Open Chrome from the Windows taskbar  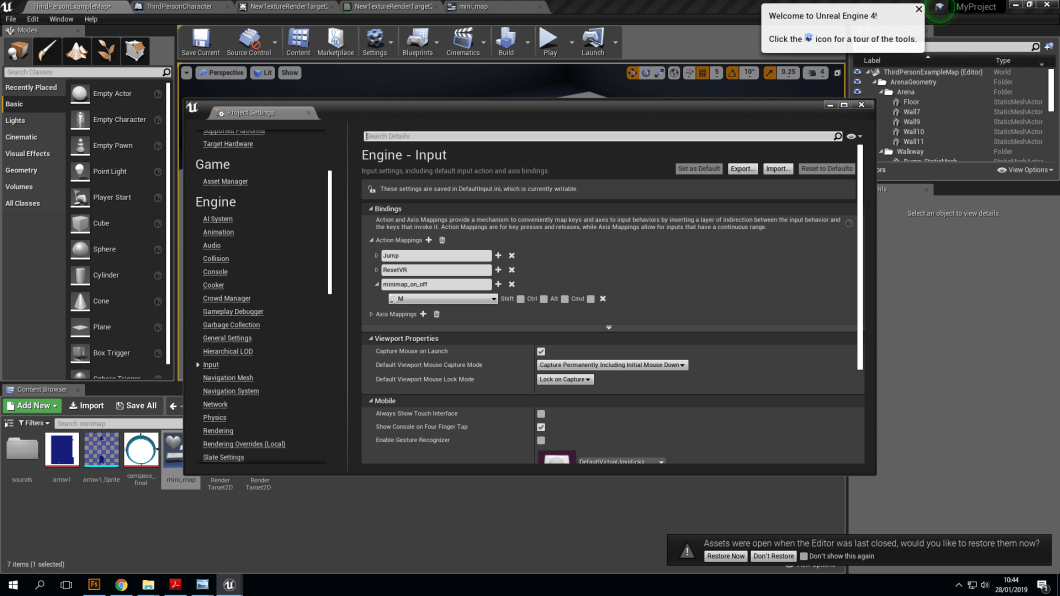[121, 585]
